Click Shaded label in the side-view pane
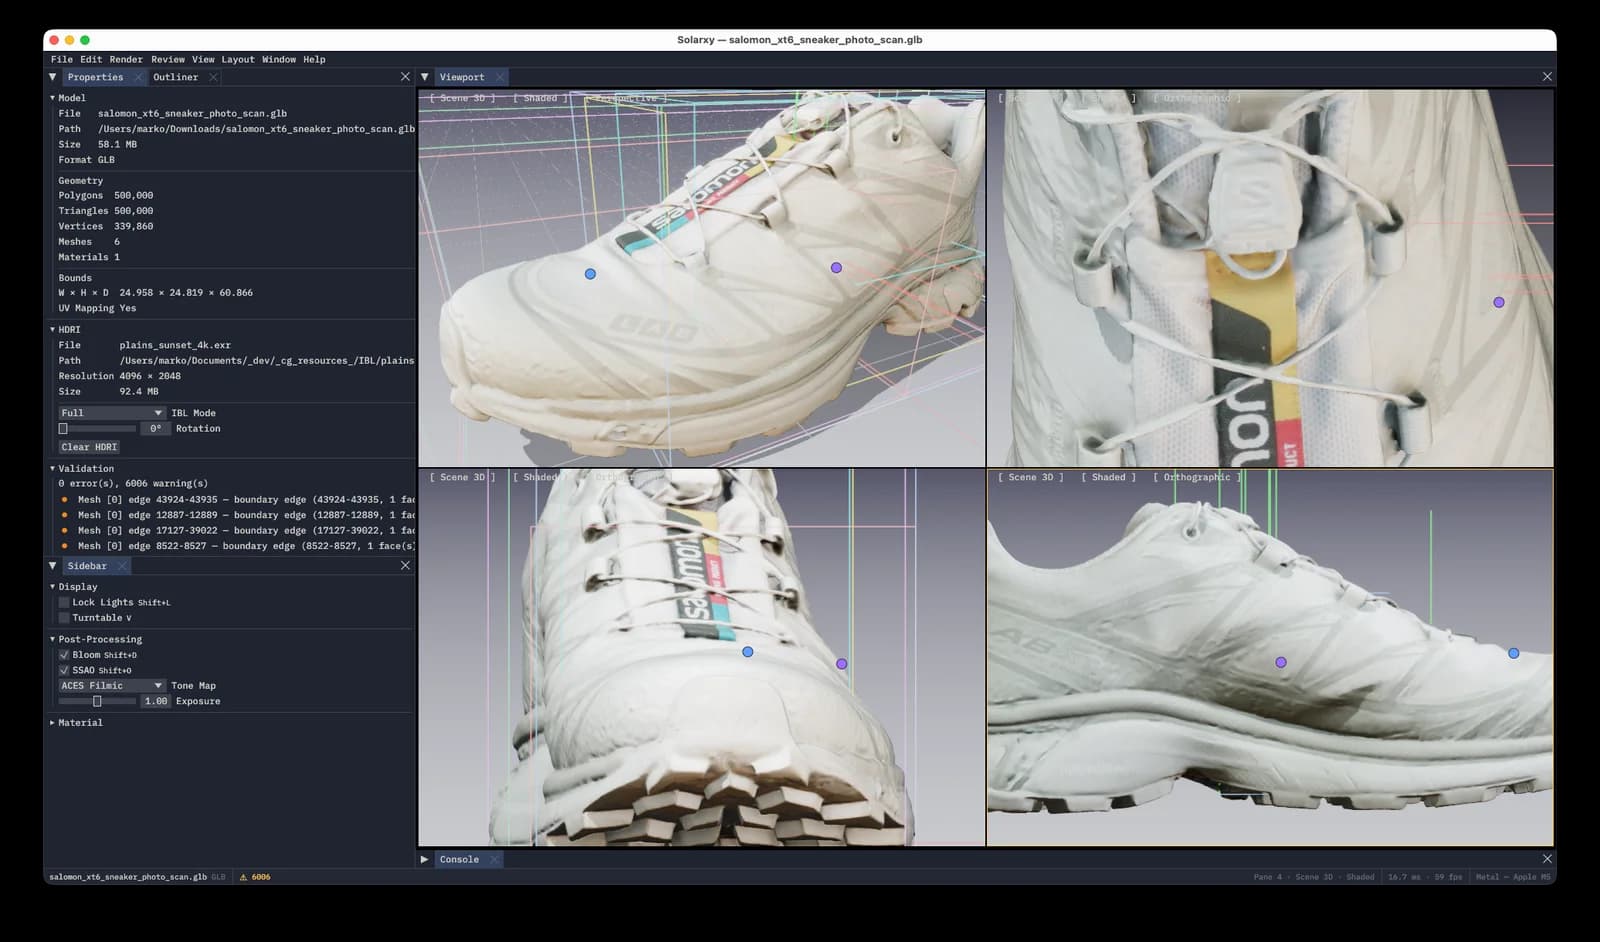The width and height of the screenshot is (1600, 942). 1108,477
